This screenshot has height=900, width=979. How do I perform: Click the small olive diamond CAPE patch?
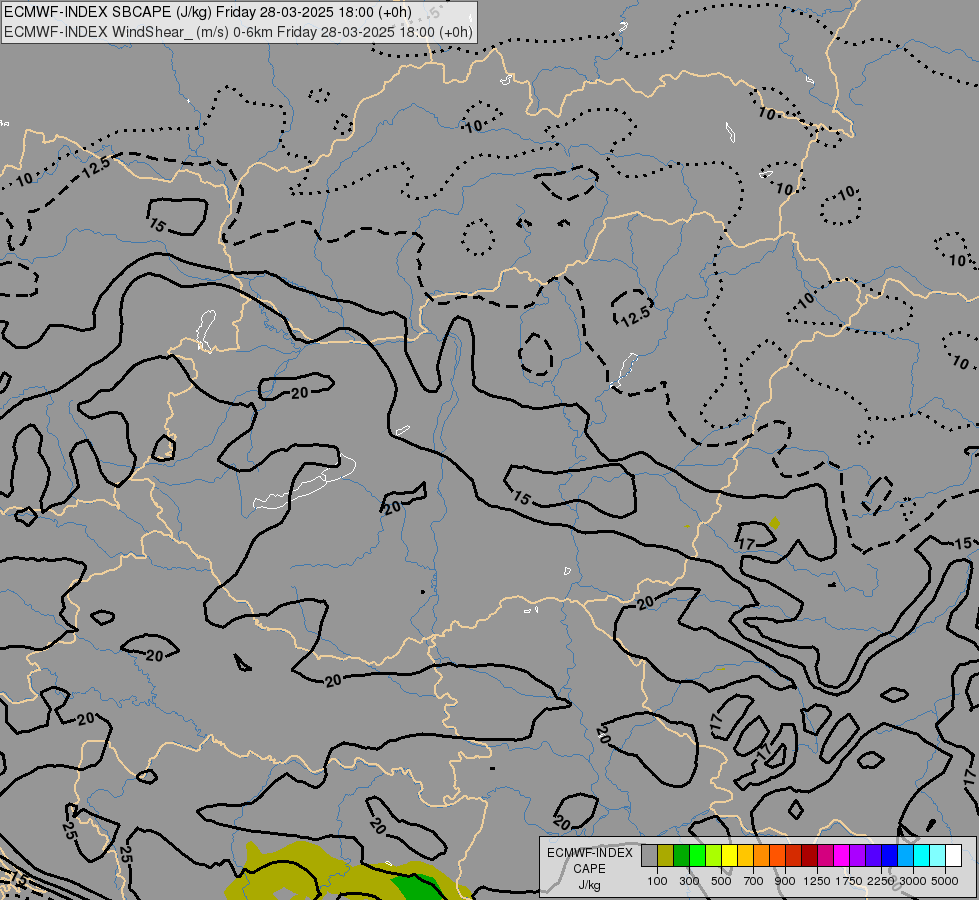tap(775, 523)
